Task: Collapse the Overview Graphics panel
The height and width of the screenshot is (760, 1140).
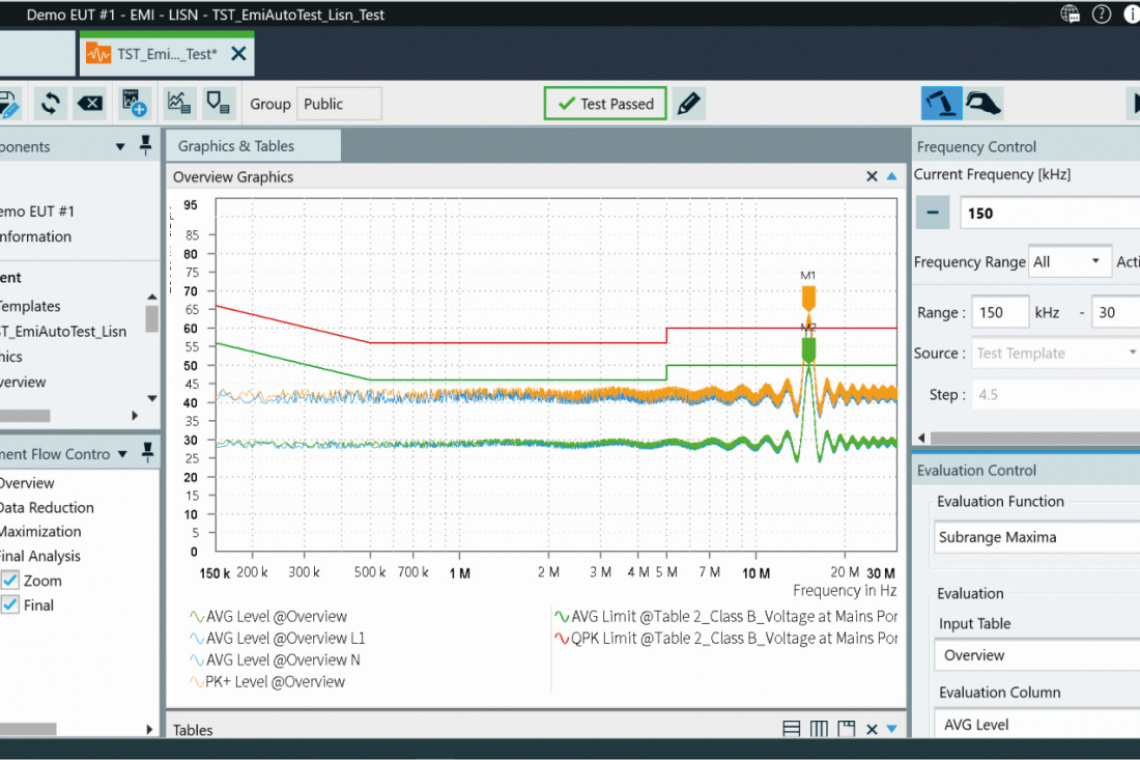Action: pyautogui.click(x=892, y=177)
